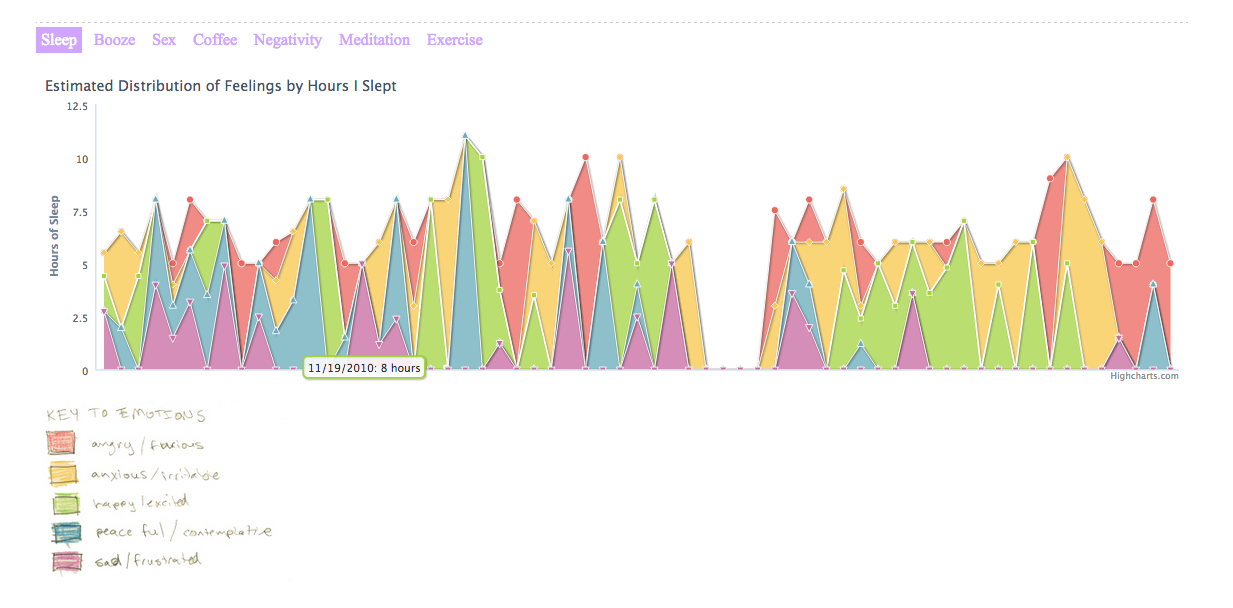Select the Booze tab
Image resolution: width=1233 pixels, height=608 pixels.
point(113,40)
